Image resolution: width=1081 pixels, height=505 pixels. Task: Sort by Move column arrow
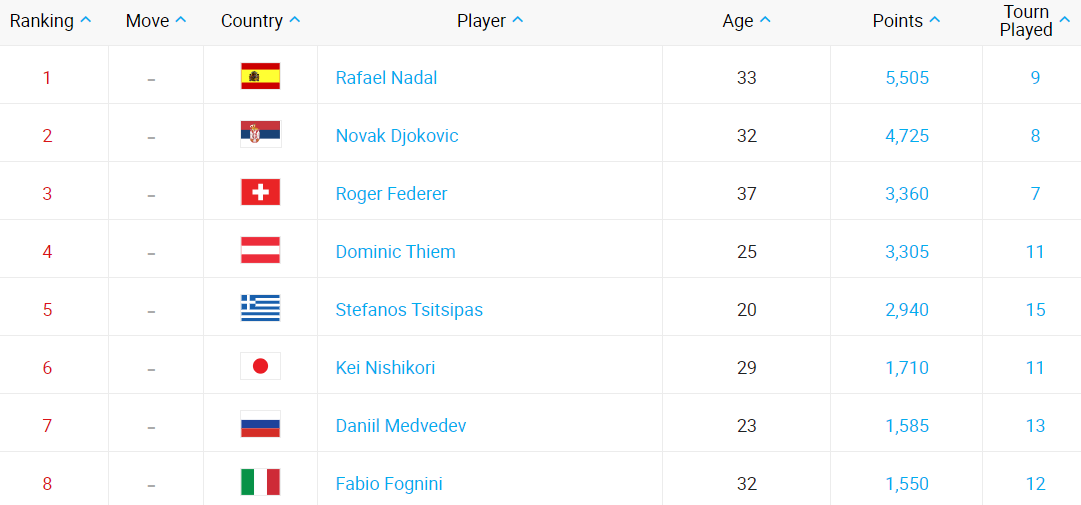point(155,21)
